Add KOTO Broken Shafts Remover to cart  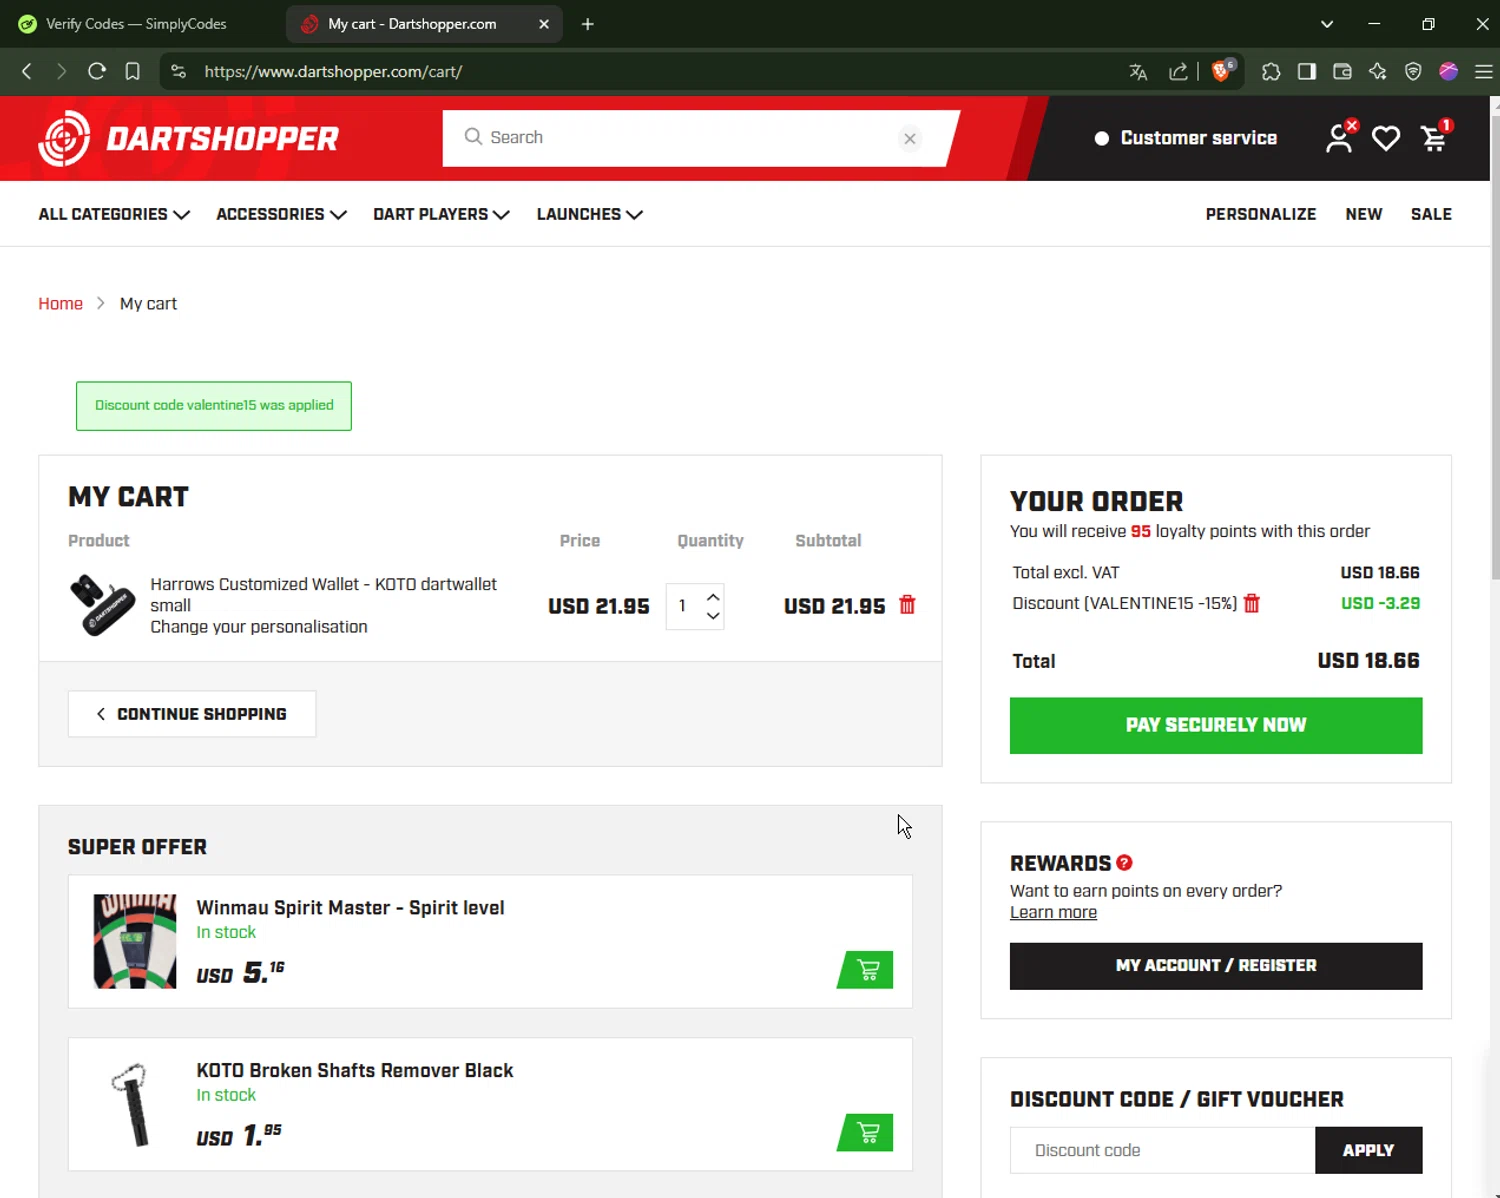click(x=865, y=1133)
